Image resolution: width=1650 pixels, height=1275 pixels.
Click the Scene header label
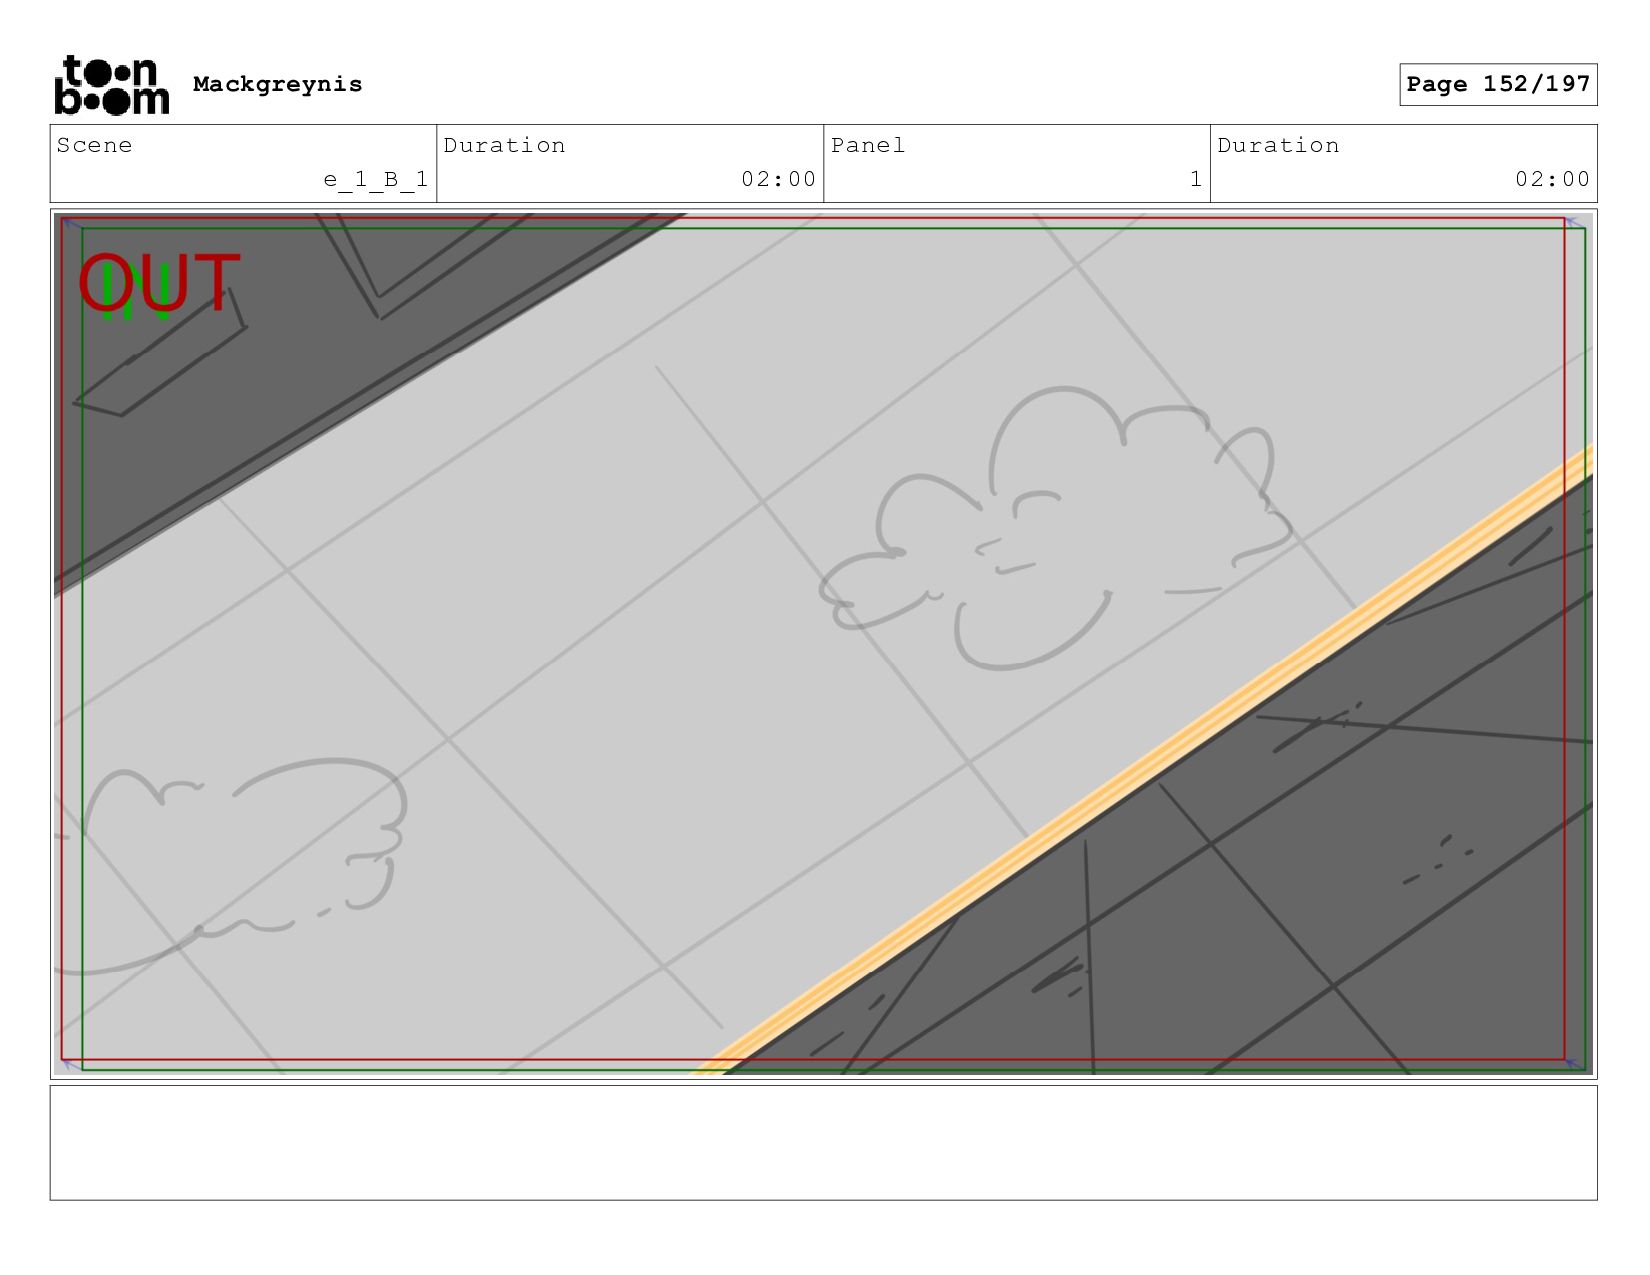(x=94, y=145)
